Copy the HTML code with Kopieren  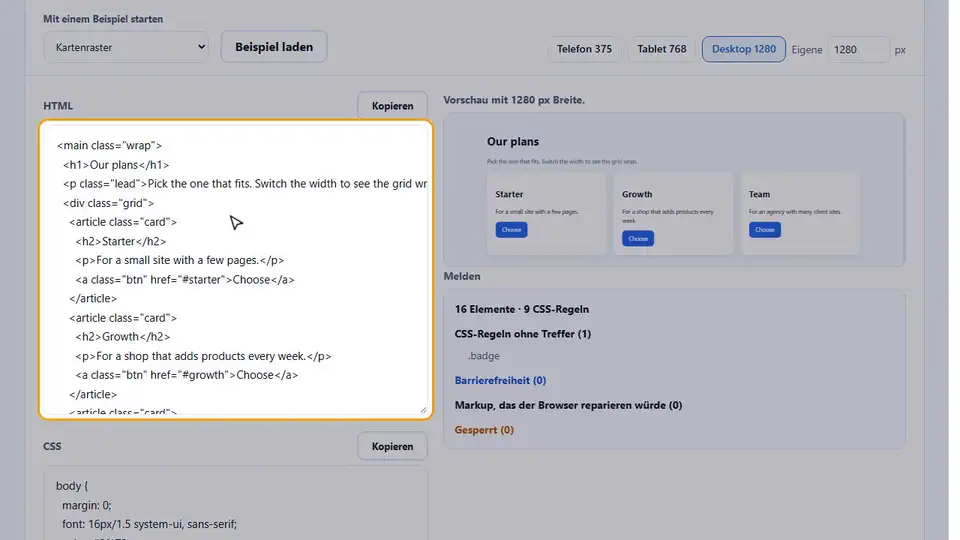tap(392, 106)
